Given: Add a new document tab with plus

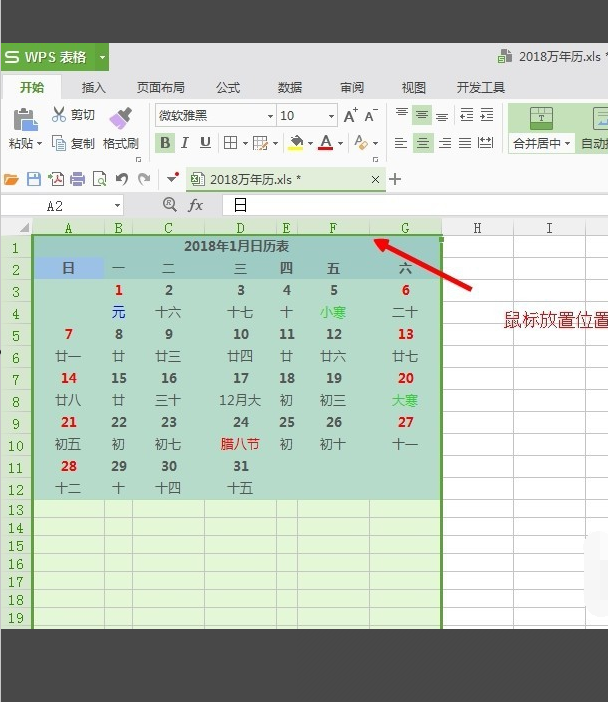Looking at the screenshot, I should tap(395, 180).
